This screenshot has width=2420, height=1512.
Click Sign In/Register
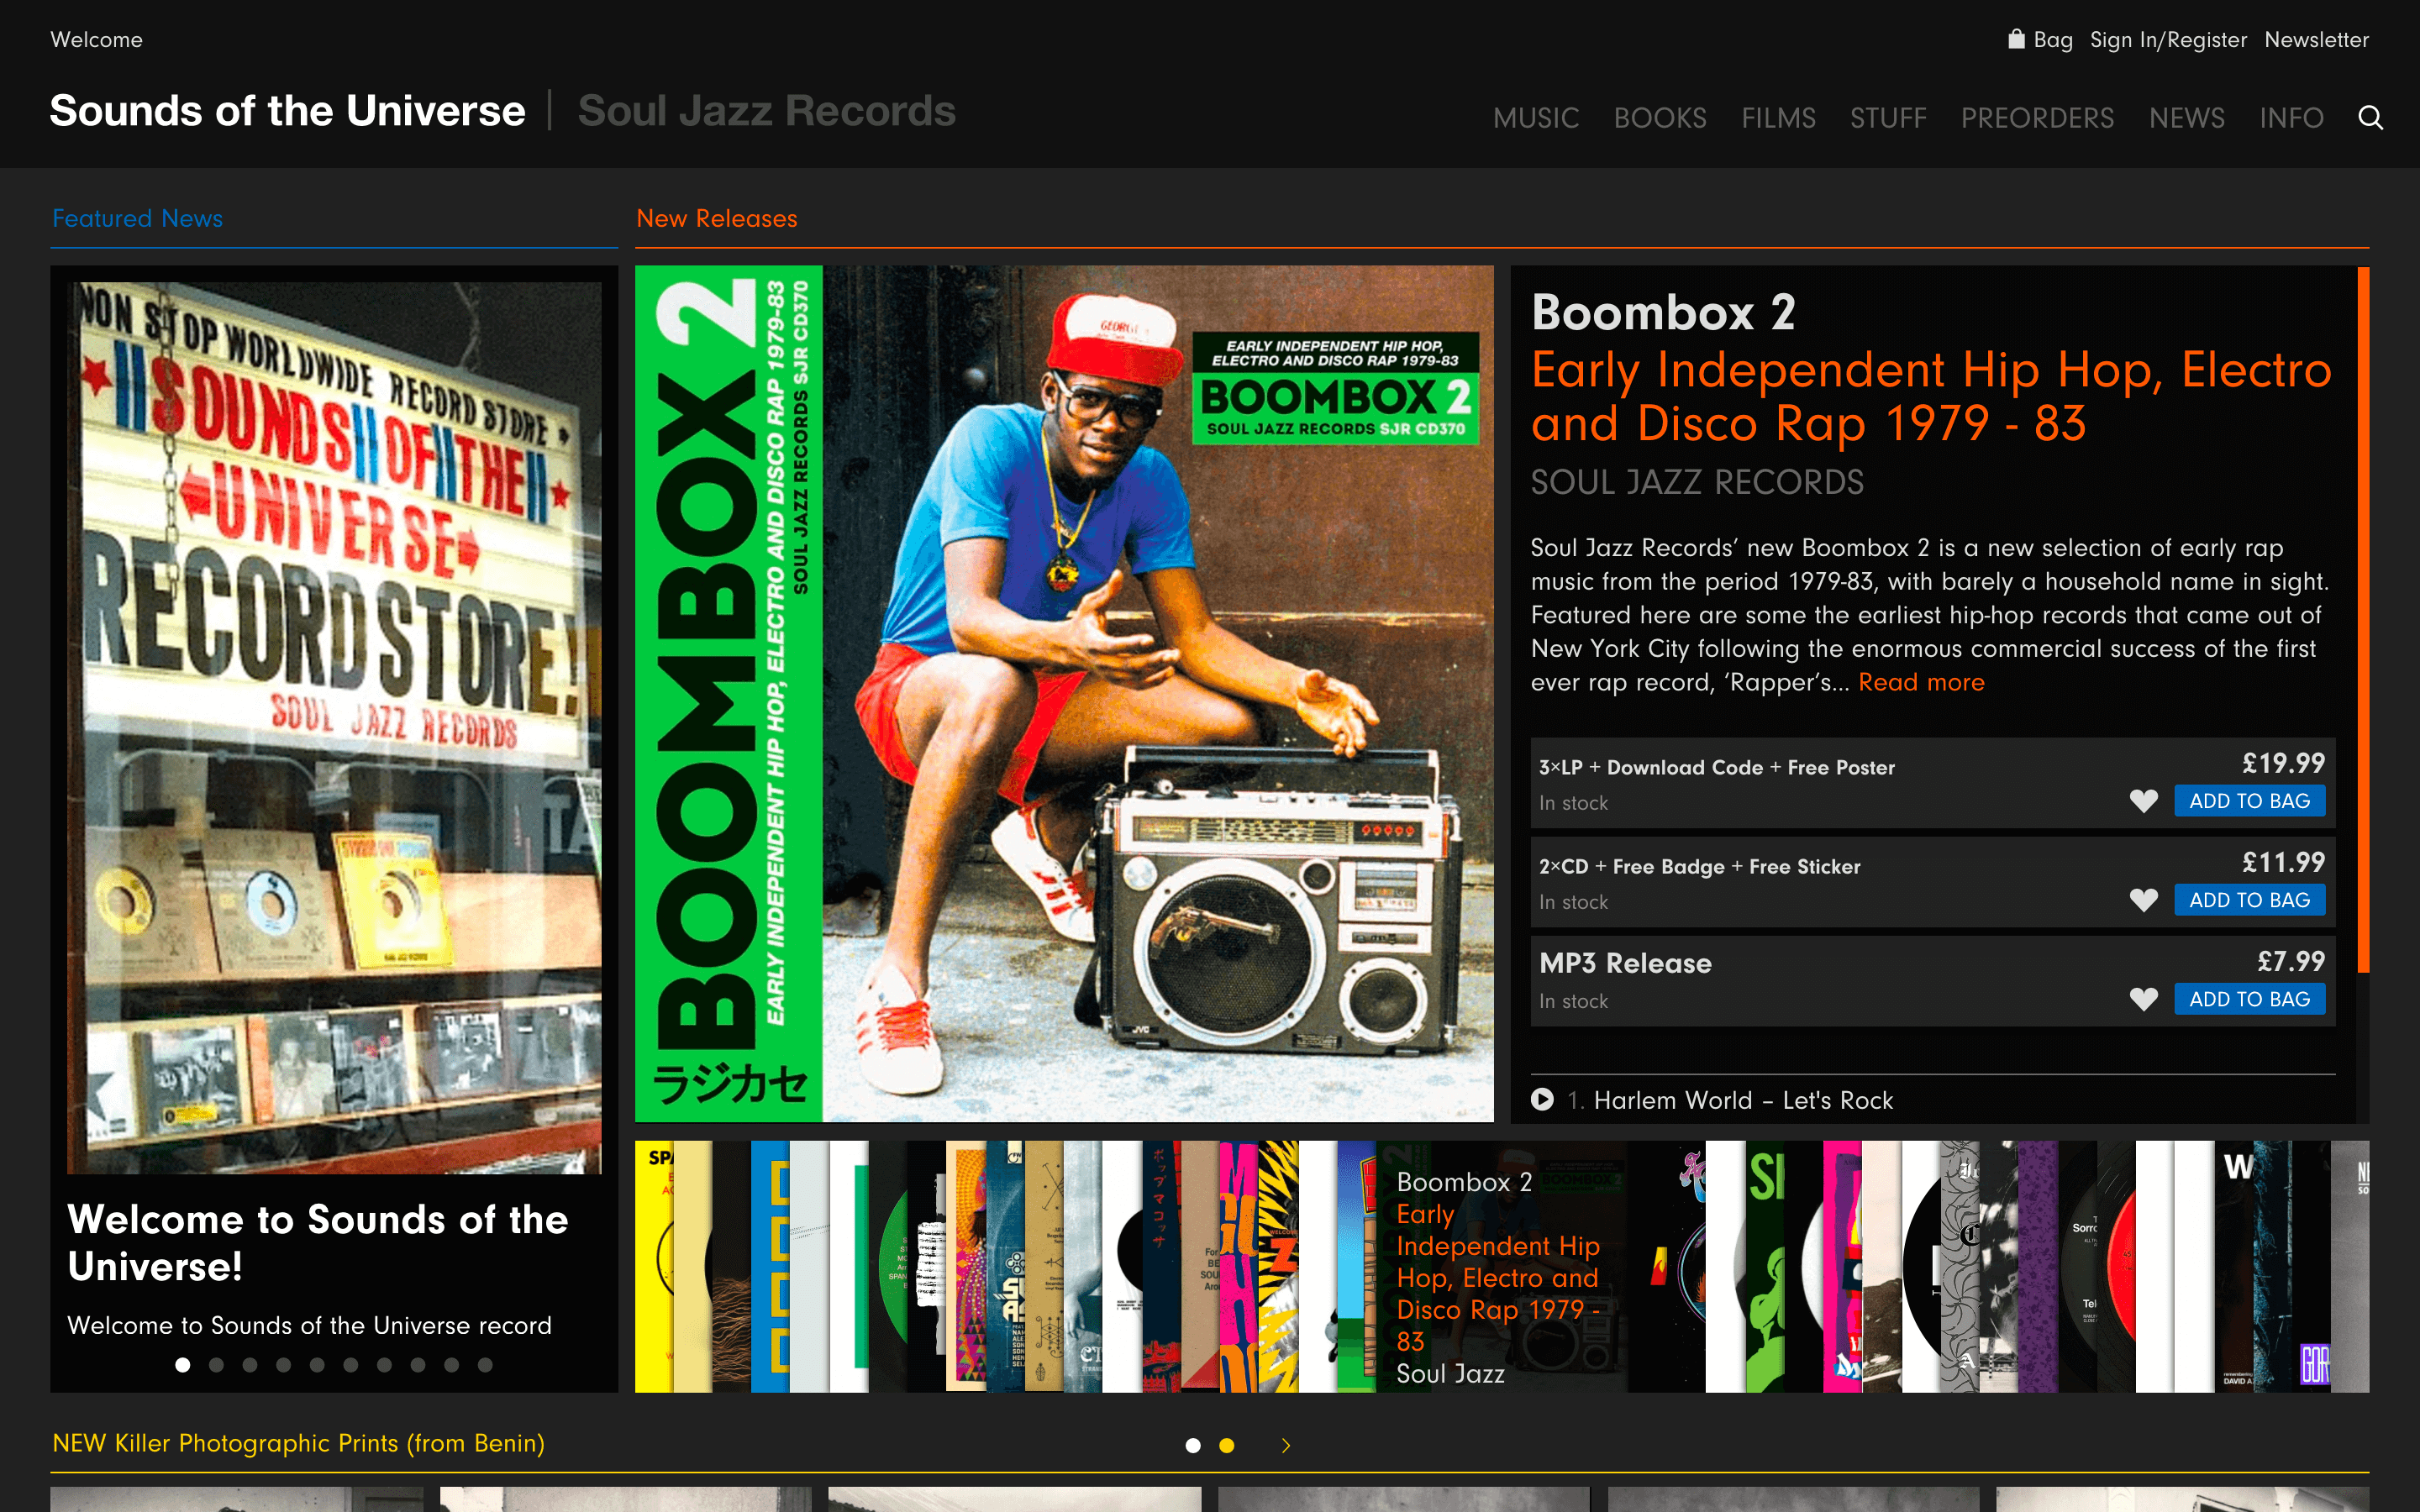pyautogui.click(x=2170, y=39)
